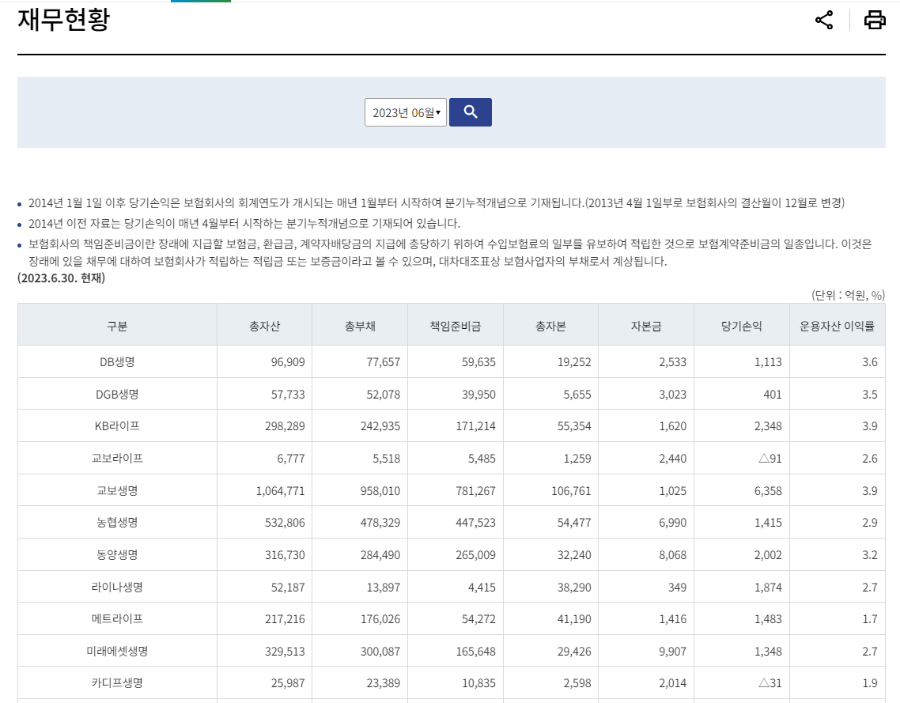Click DB생명 total assets 96,909
Image resolution: width=900 pixels, height=703 pixels.
tap(288, 362)
